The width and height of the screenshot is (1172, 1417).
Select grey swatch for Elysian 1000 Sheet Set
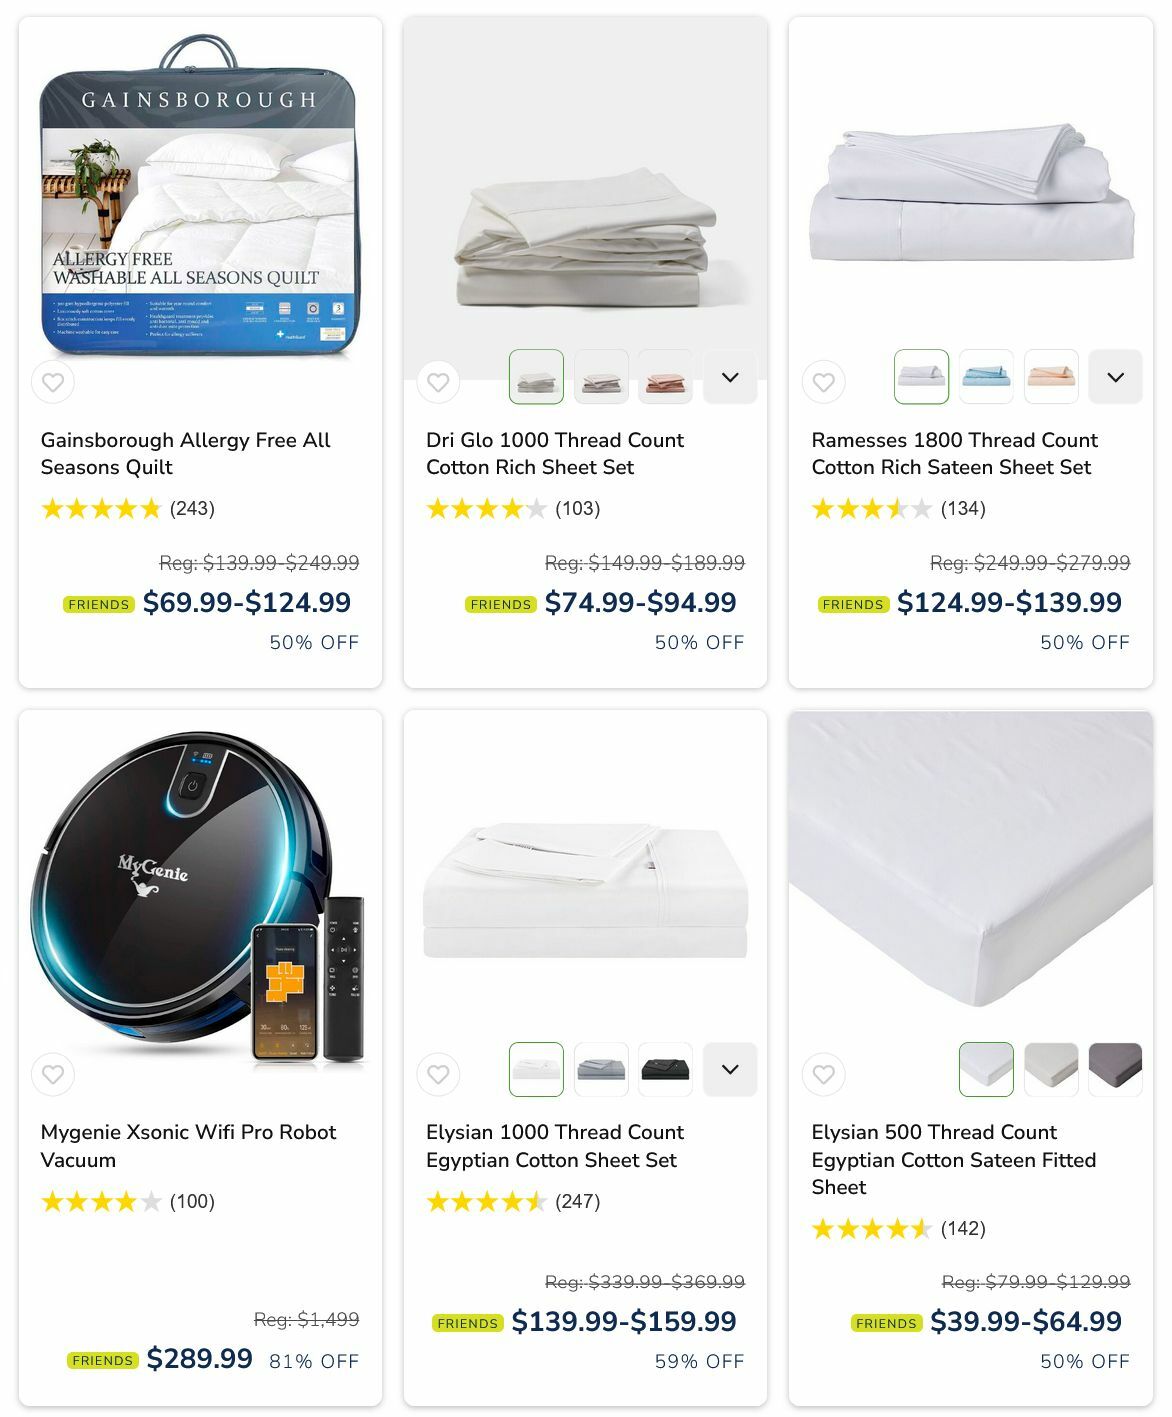pyautogui.click(x=601, y=1069)
